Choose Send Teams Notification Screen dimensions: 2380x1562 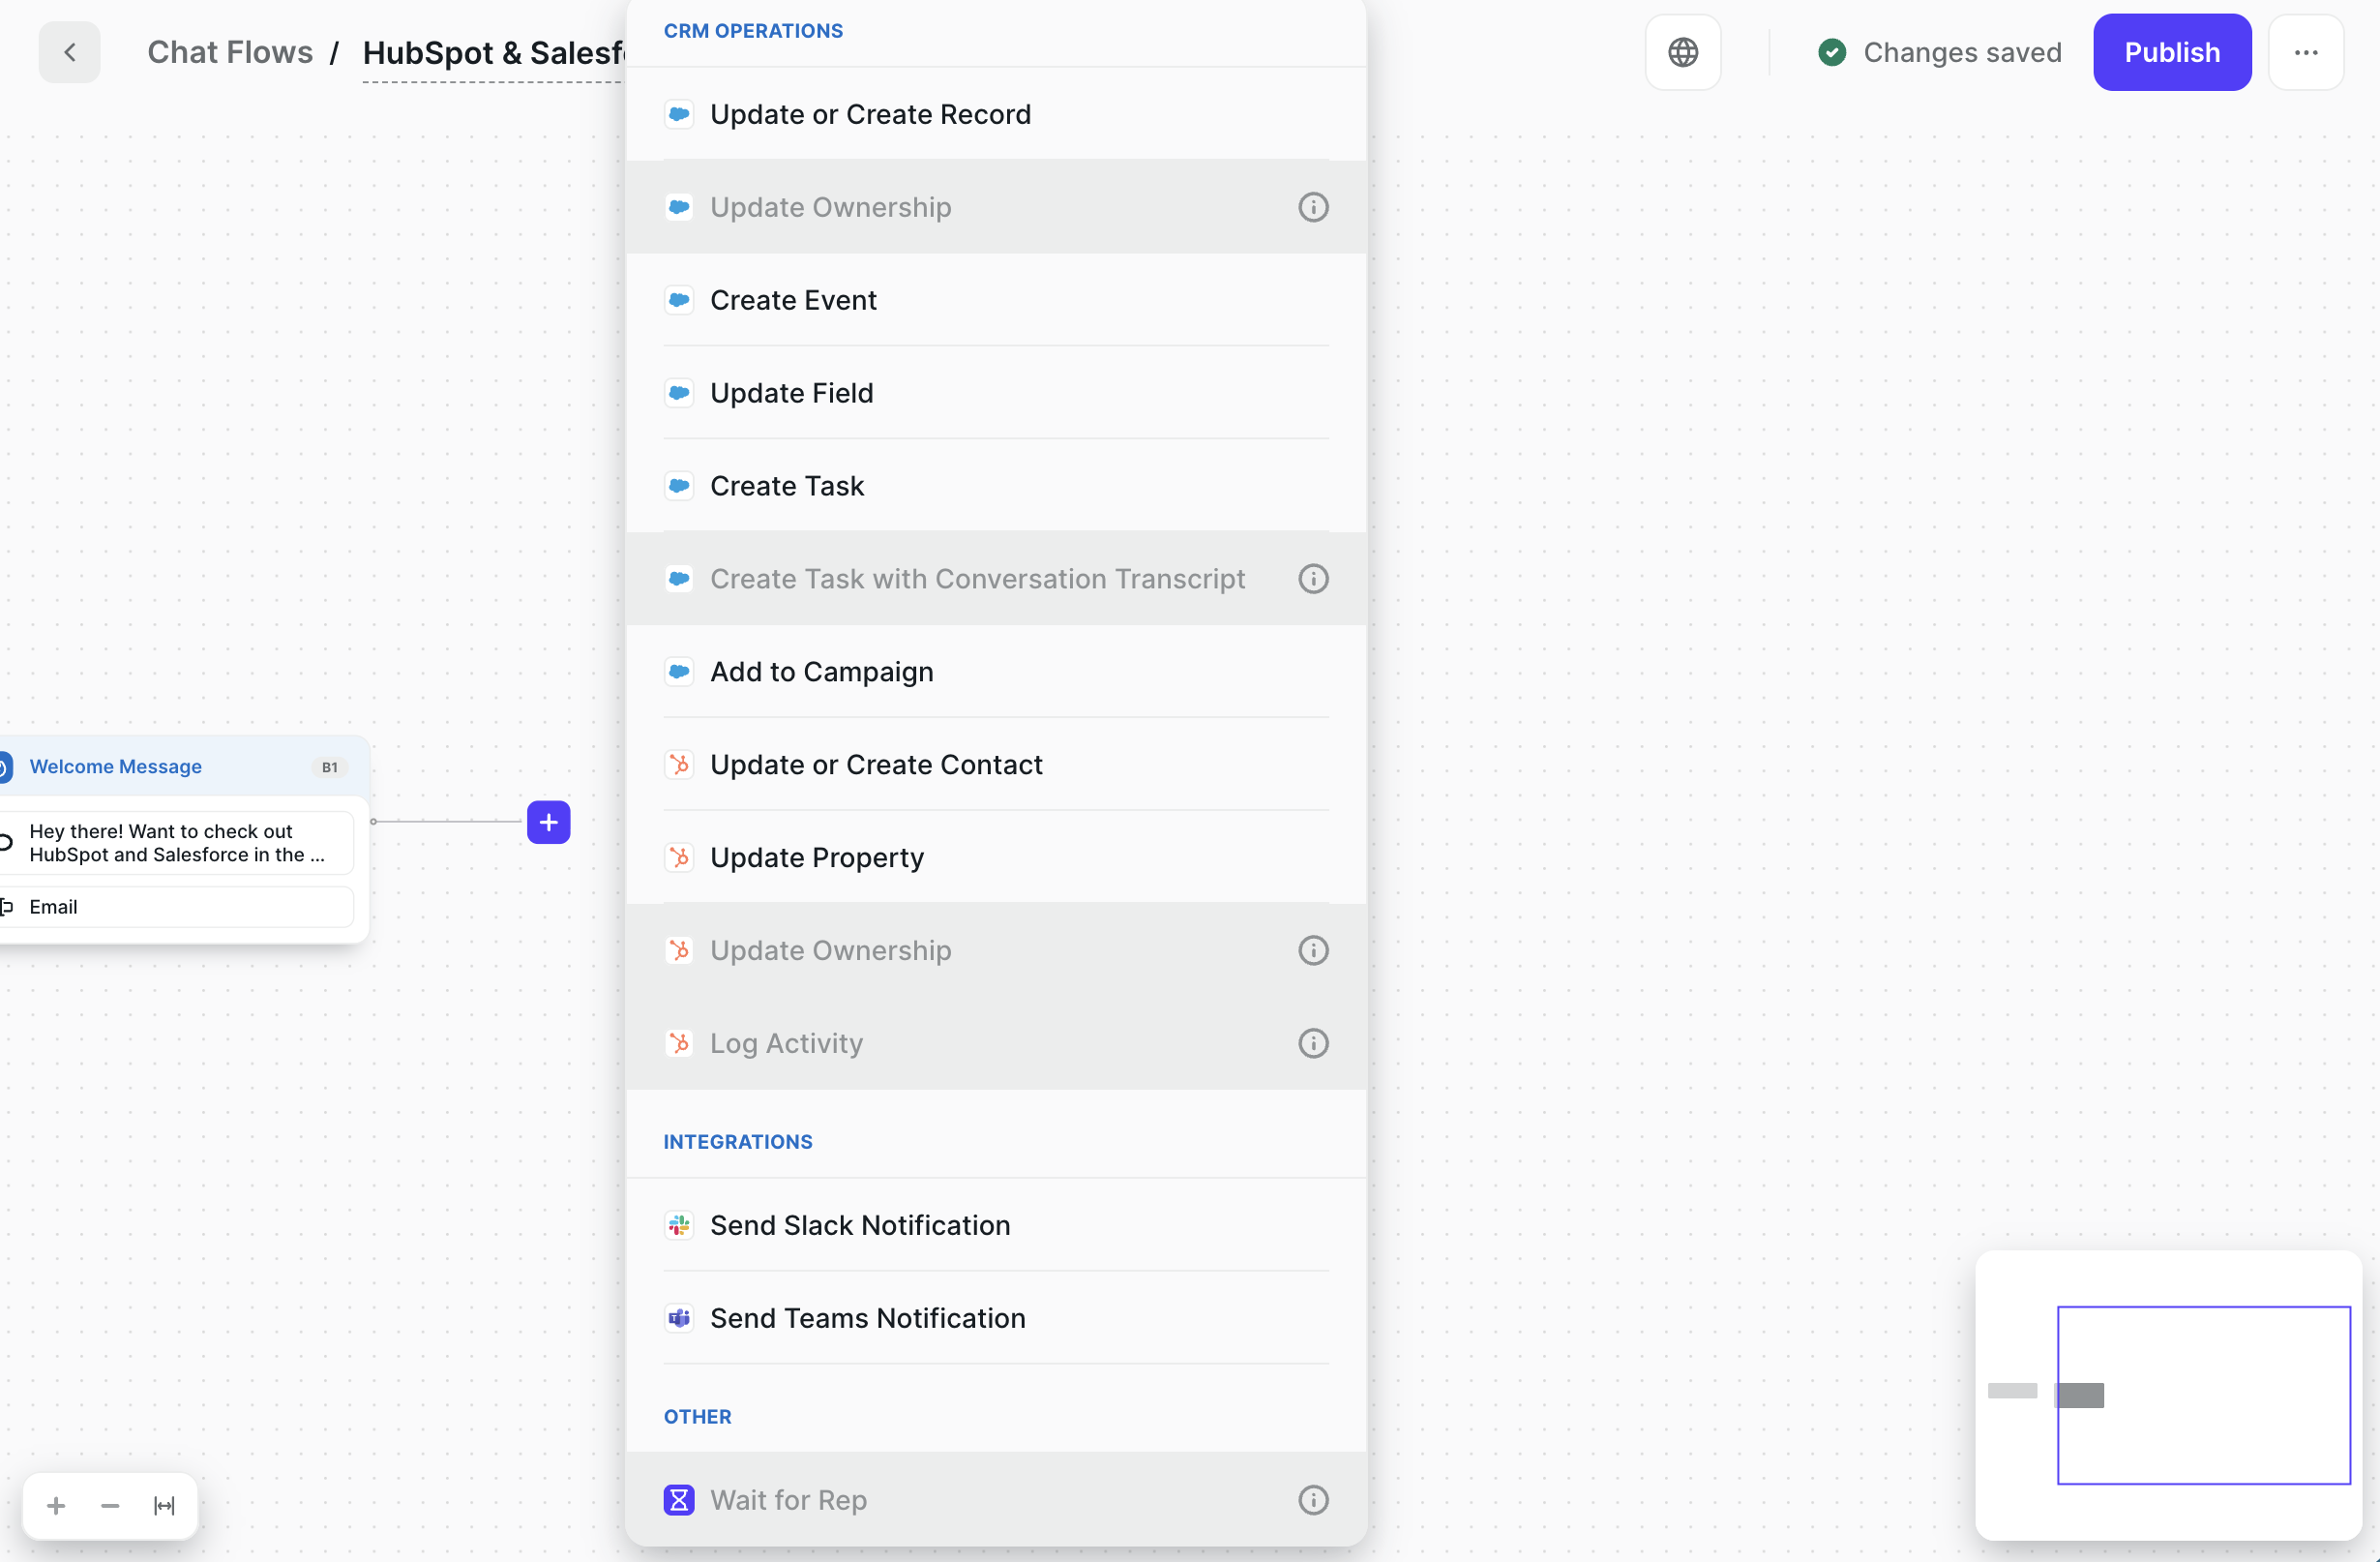pos(996,1318)
